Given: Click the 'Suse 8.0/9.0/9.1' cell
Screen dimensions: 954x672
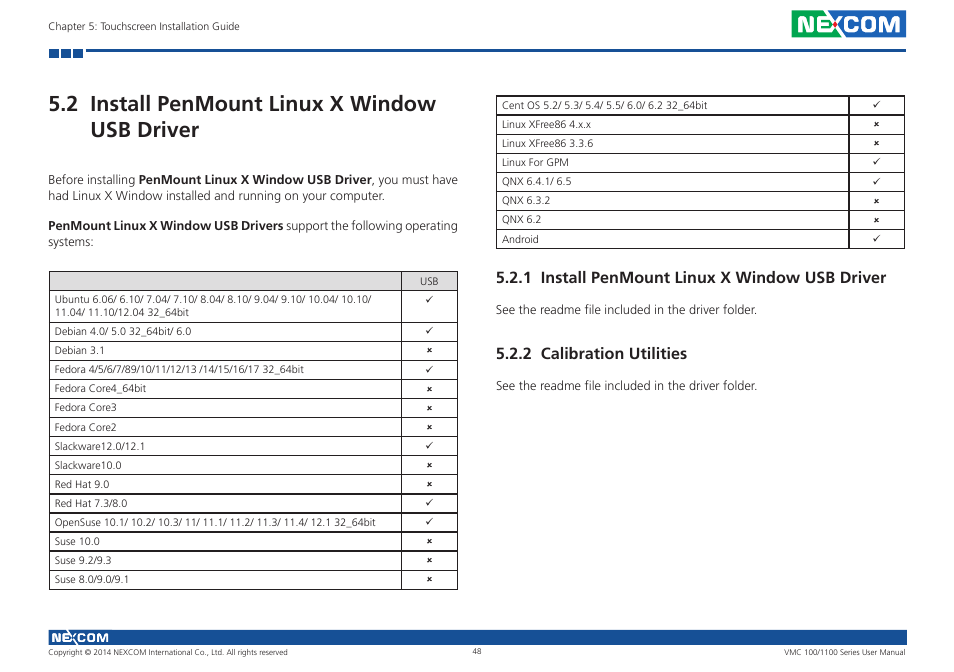Looking at the screenshot, I should [226, 580].
